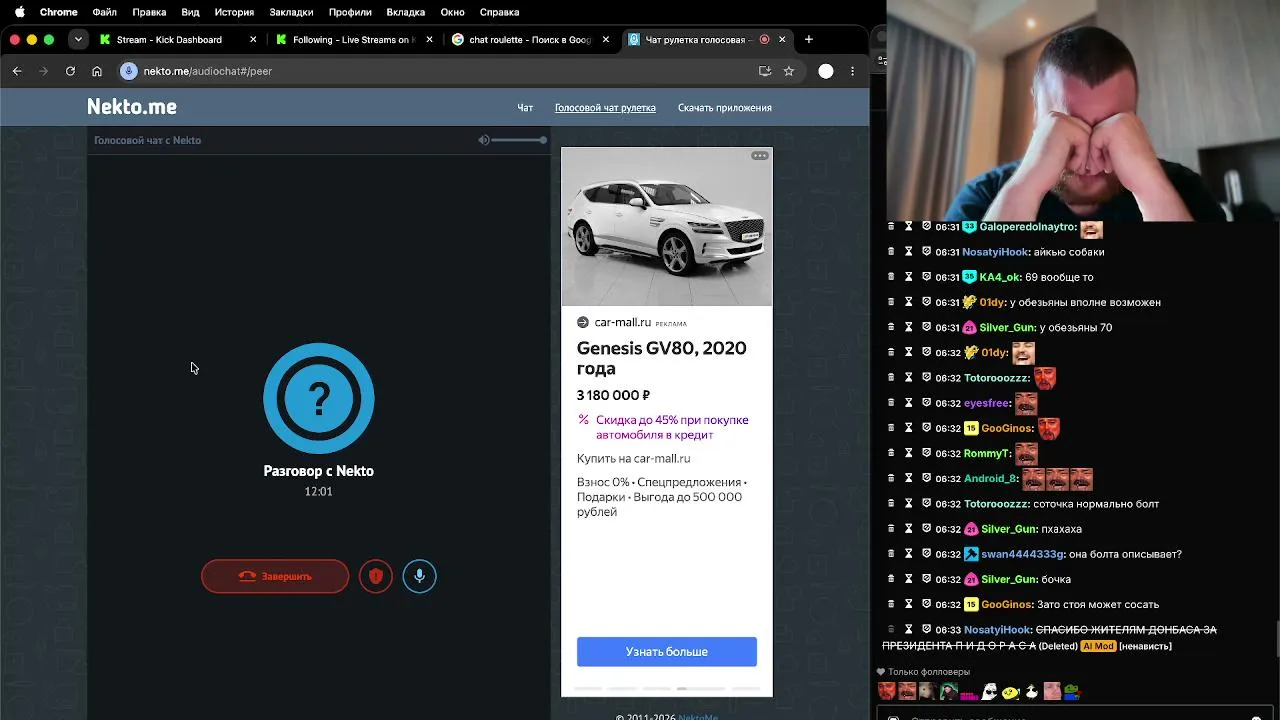Click the "Разговор с Nekto" heading
The image size is (1280, 720).
coord(318,471)
